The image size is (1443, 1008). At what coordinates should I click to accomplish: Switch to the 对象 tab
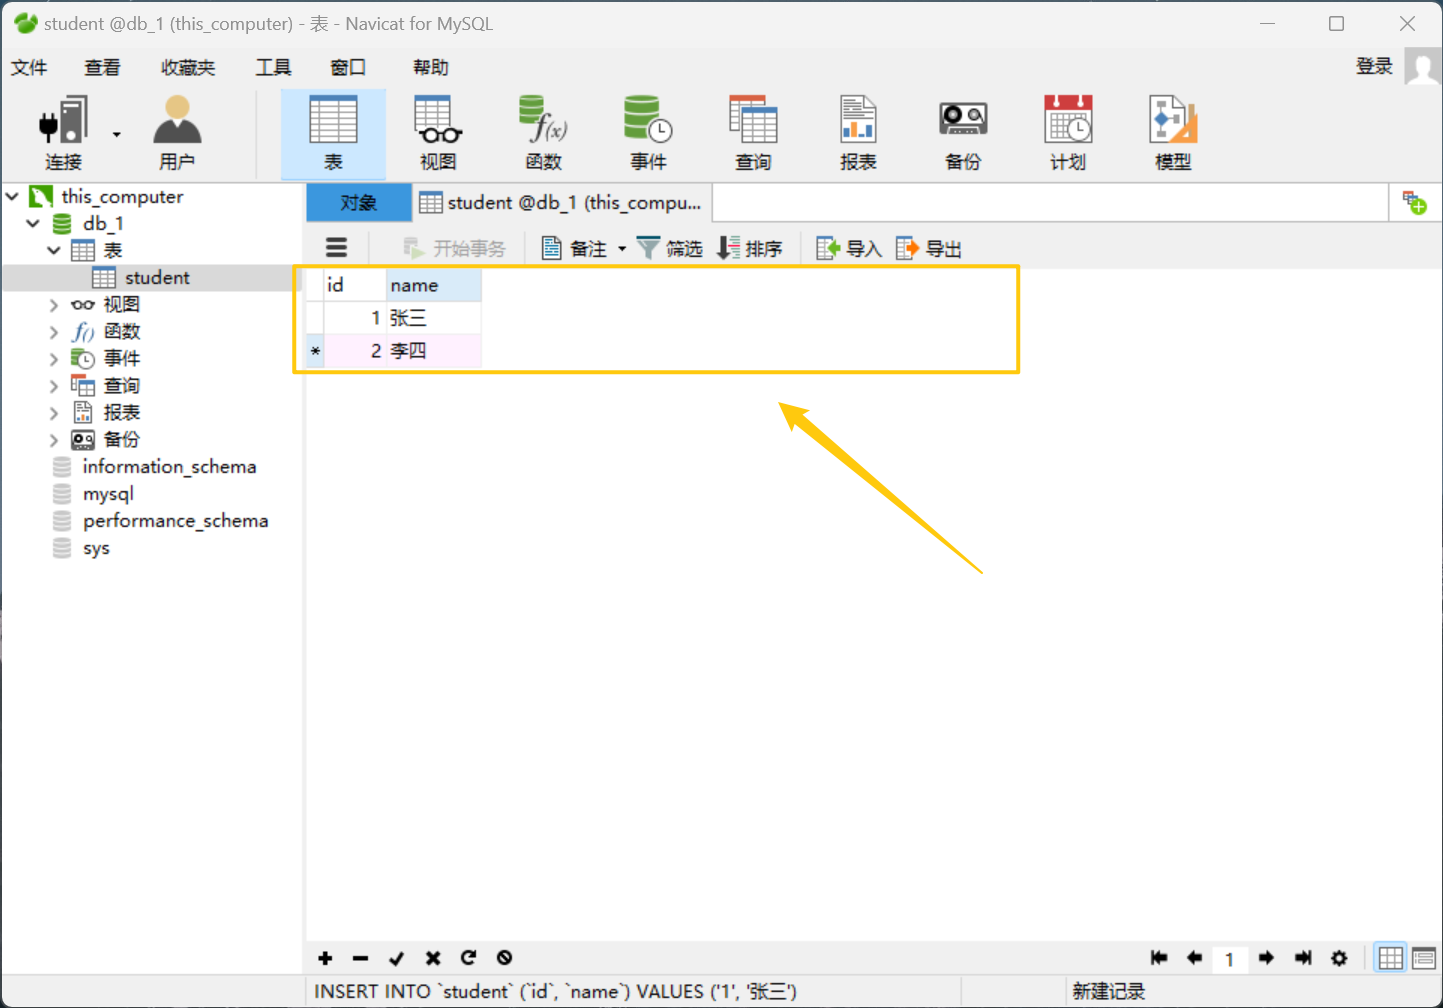point(358,202)
